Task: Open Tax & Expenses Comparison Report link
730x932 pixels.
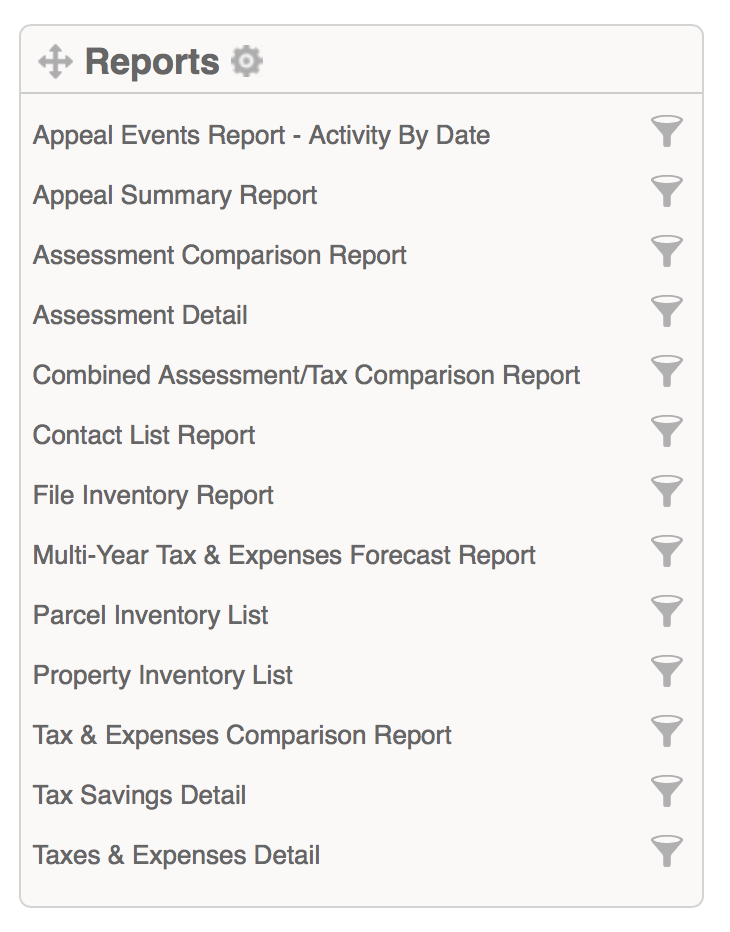Action: 242,736
